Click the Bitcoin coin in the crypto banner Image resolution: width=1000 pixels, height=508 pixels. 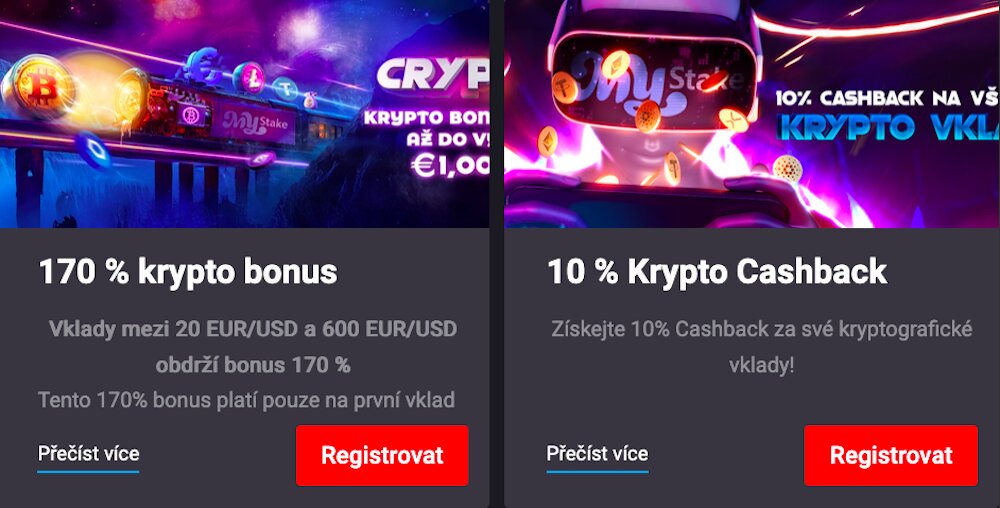coord(43,87)
